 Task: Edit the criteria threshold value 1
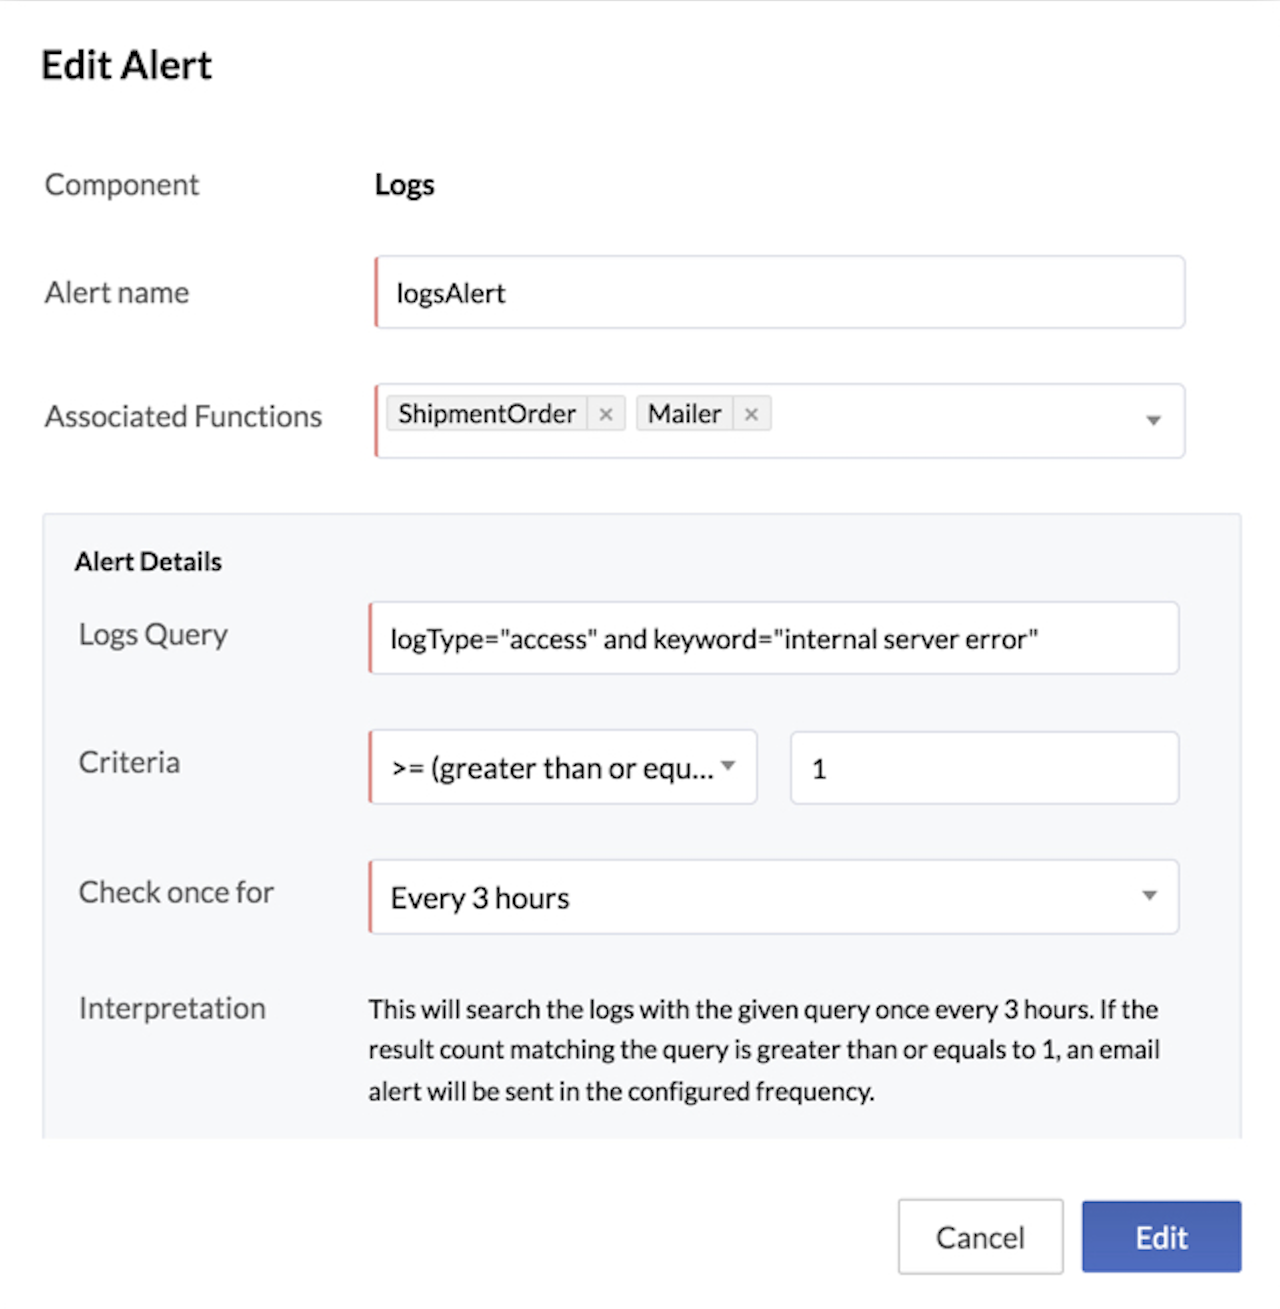click(983, 768)
